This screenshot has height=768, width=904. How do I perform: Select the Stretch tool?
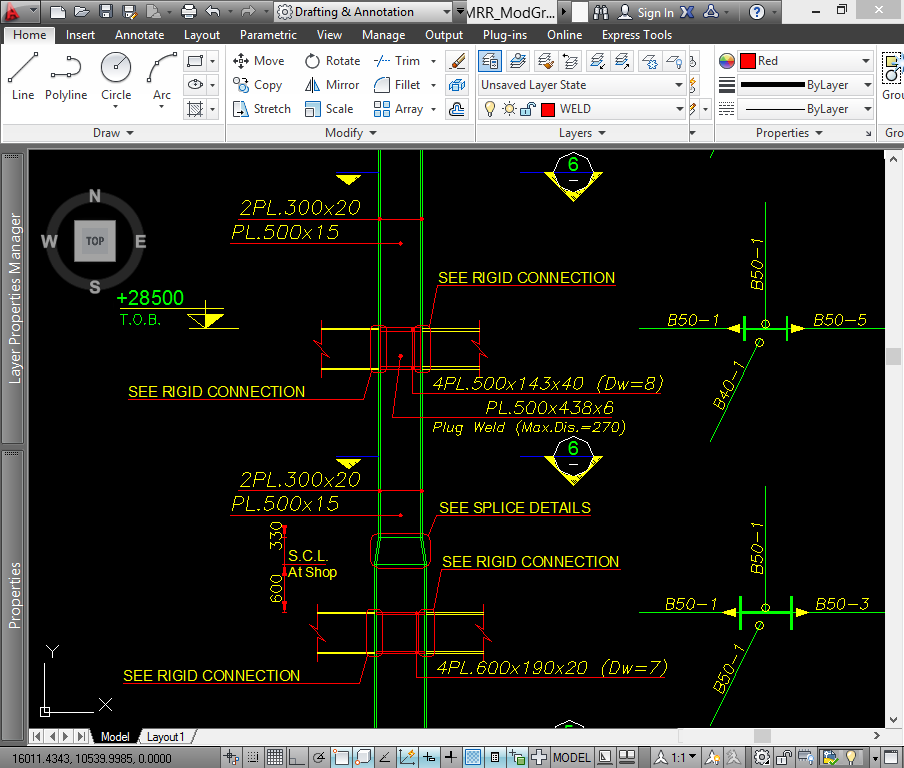click(261, 109)
